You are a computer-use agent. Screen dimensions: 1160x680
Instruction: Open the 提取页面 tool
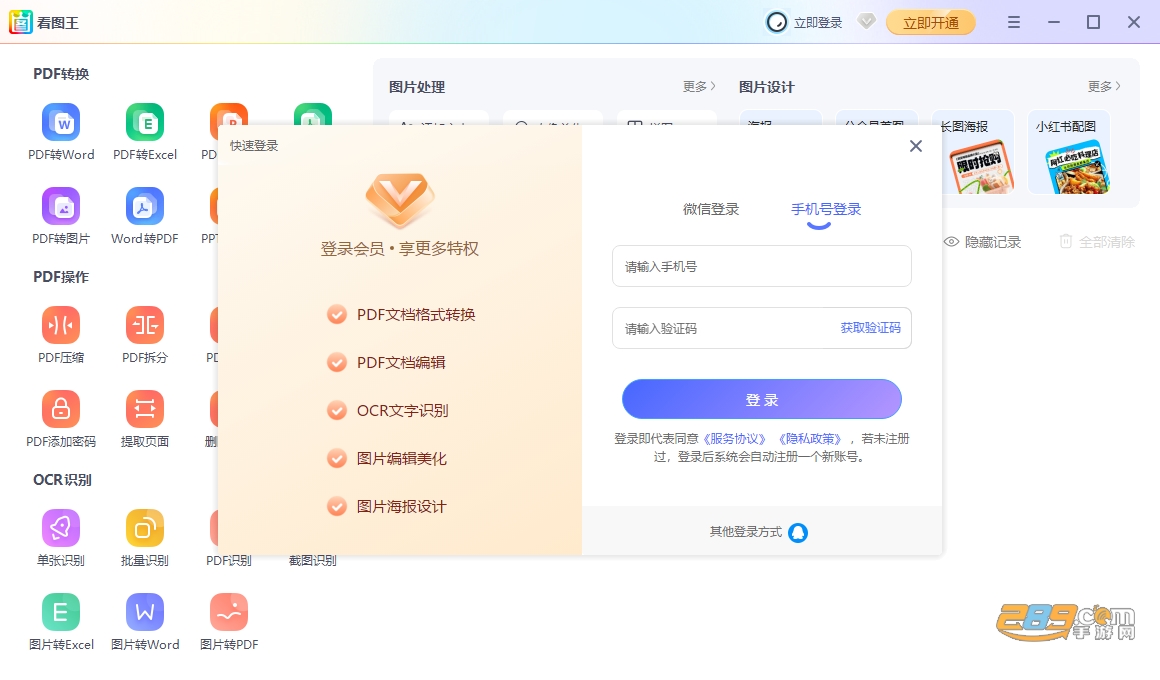pos(145,420)
